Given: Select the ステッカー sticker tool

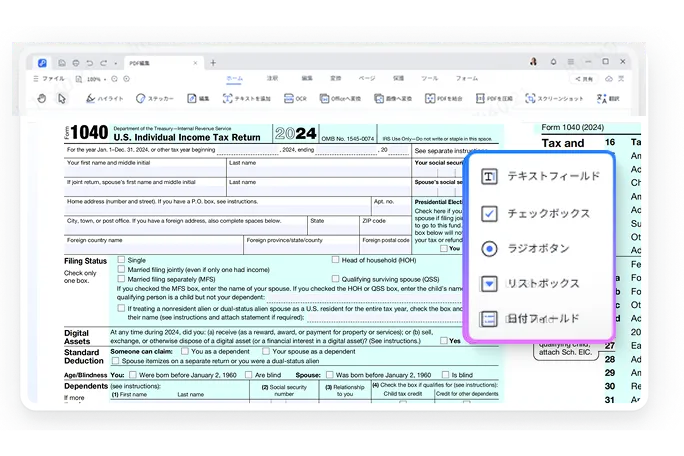Looking at the screenshot, I should click(x=155, y=98).
